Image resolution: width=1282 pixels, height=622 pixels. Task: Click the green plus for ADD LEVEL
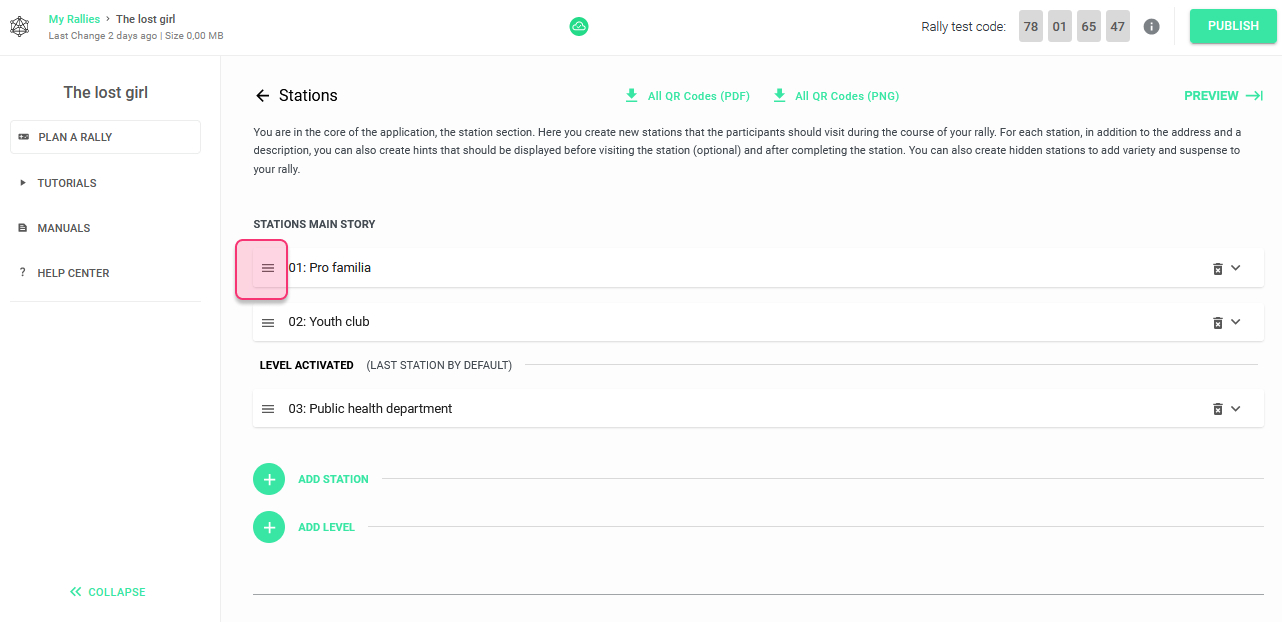[x=269, y=527]
